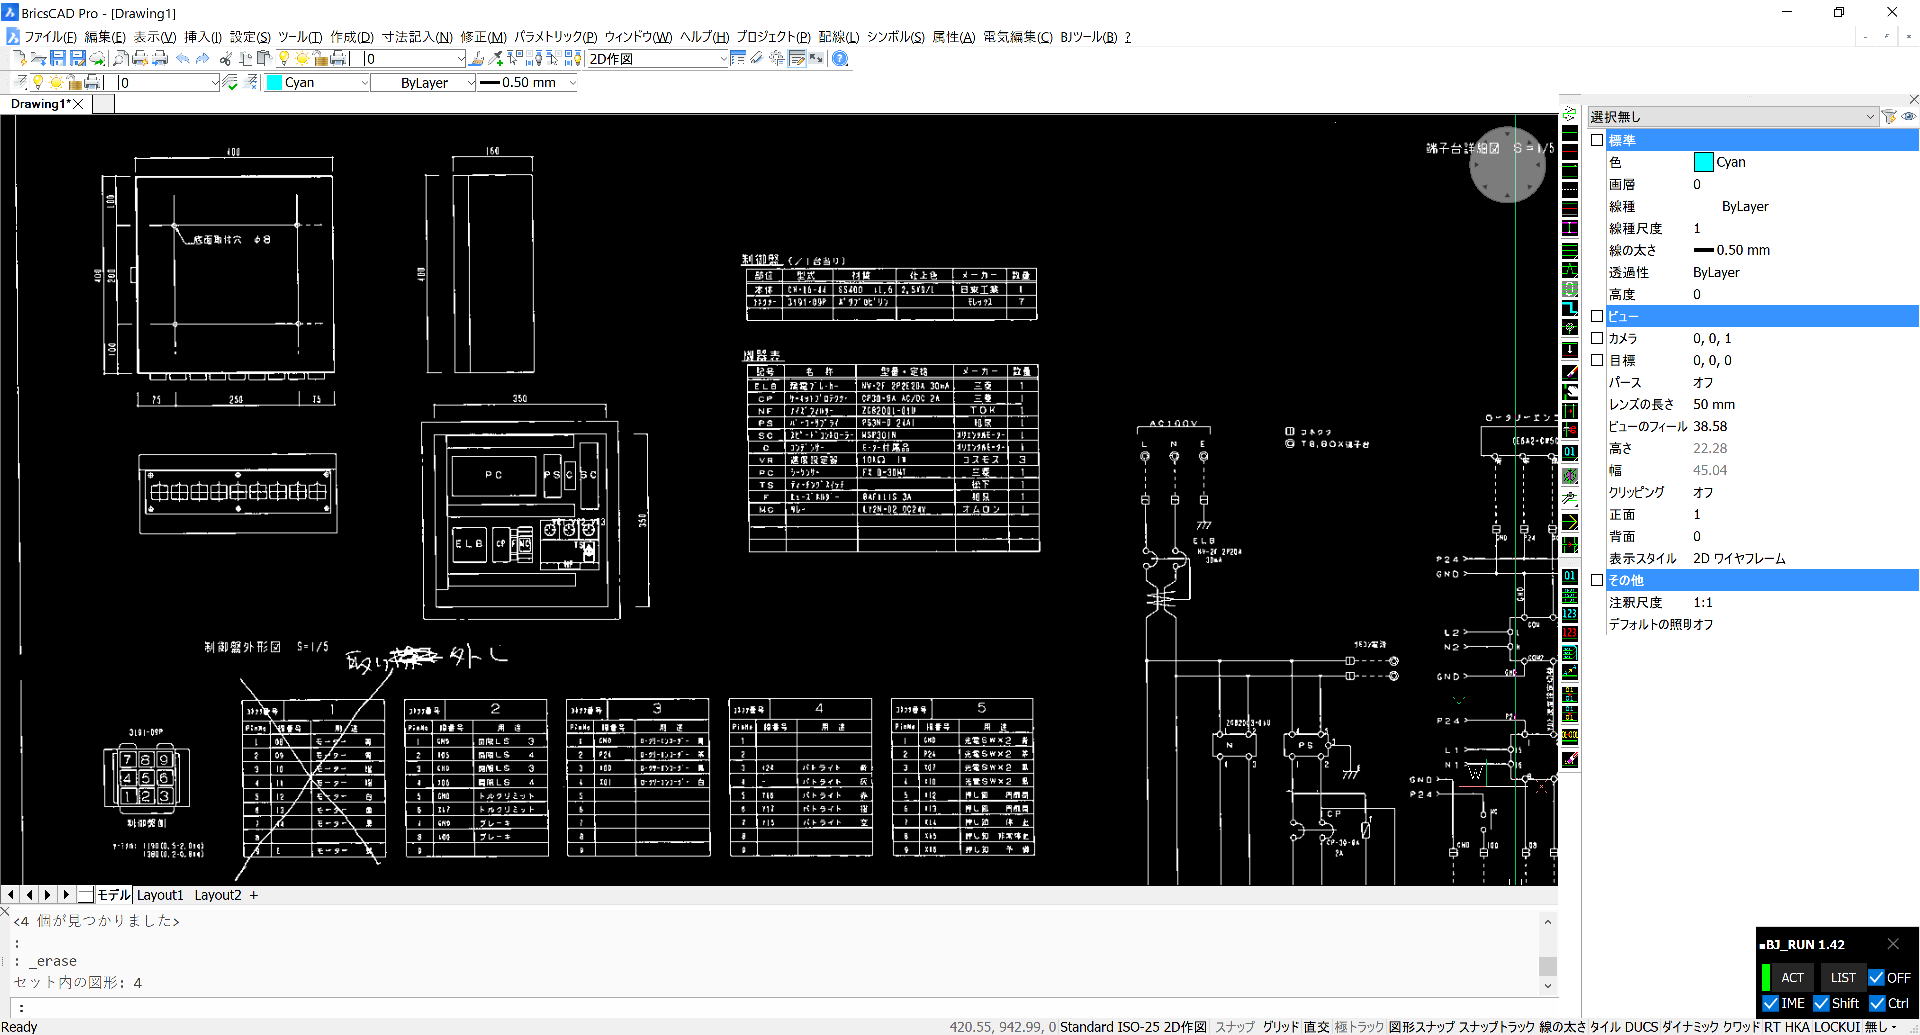
Task: Switch to the Layout1 tab
Action: coord(160,895)
